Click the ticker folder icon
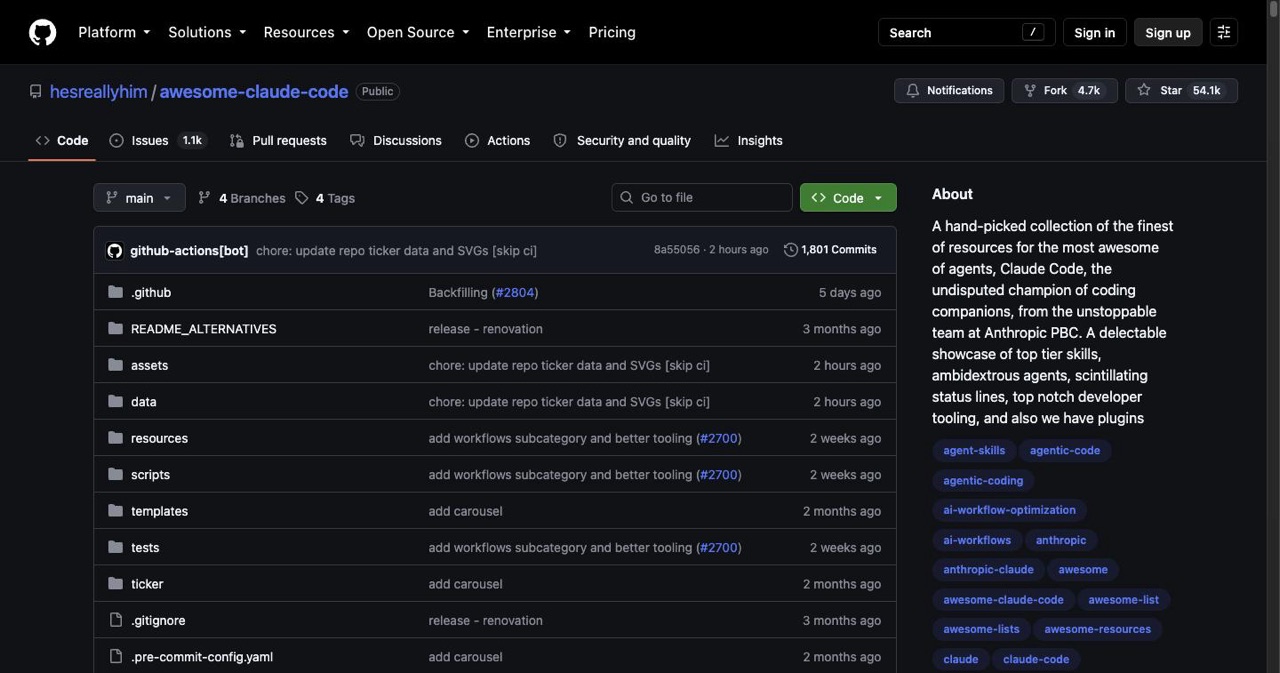 (x=115, y=583)
